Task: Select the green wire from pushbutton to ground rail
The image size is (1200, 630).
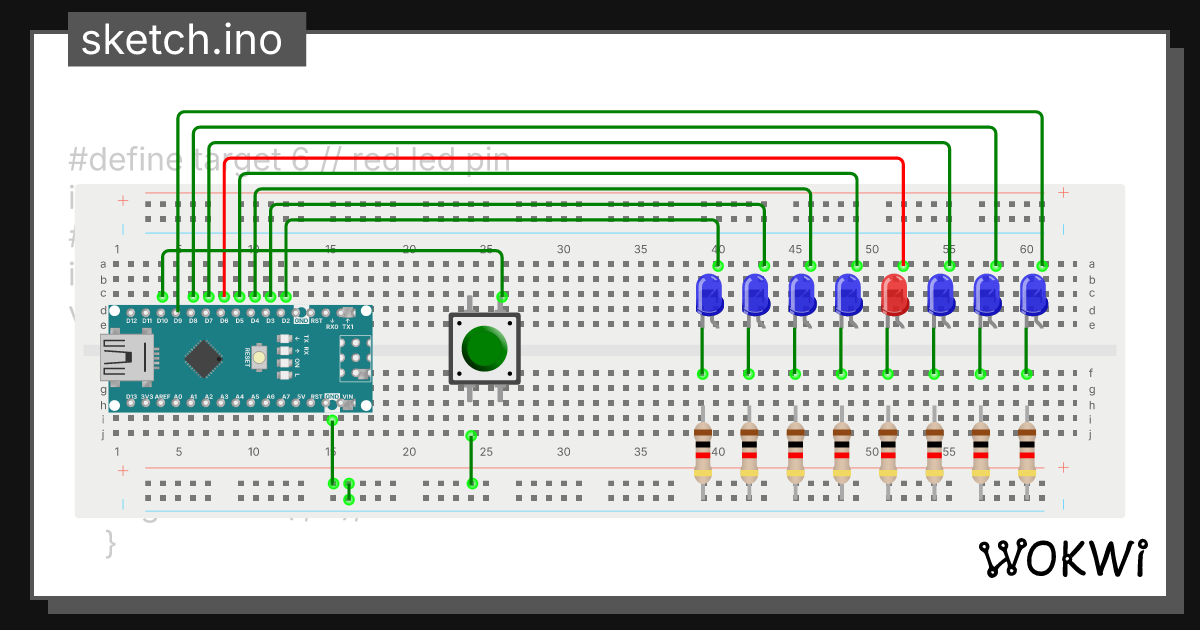Action: pos(472,460)
